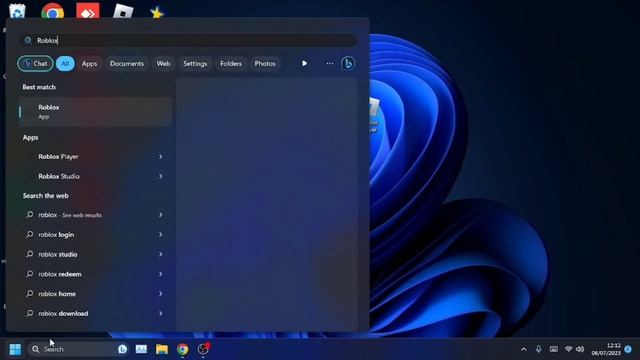Open the clock and date 06/07/2023
The height and width of the screenshot is (360, 640).
click(x=606, y=349)
